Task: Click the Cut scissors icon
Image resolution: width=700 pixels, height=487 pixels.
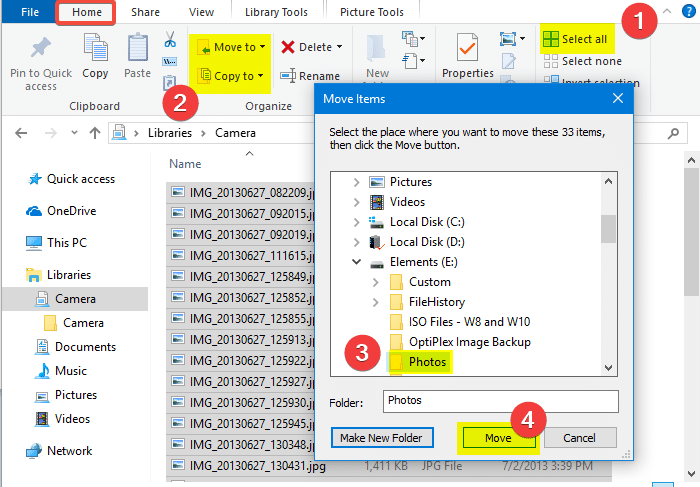Action: (x=169, y=39)
